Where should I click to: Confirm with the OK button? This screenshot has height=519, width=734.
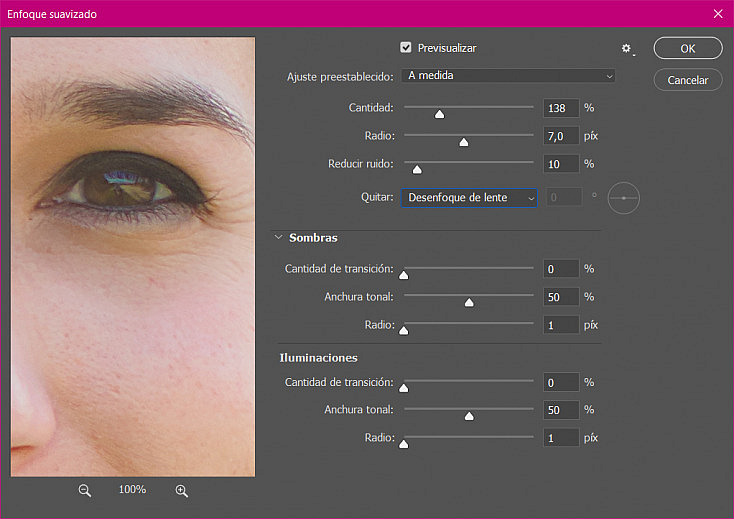point(688,48)
